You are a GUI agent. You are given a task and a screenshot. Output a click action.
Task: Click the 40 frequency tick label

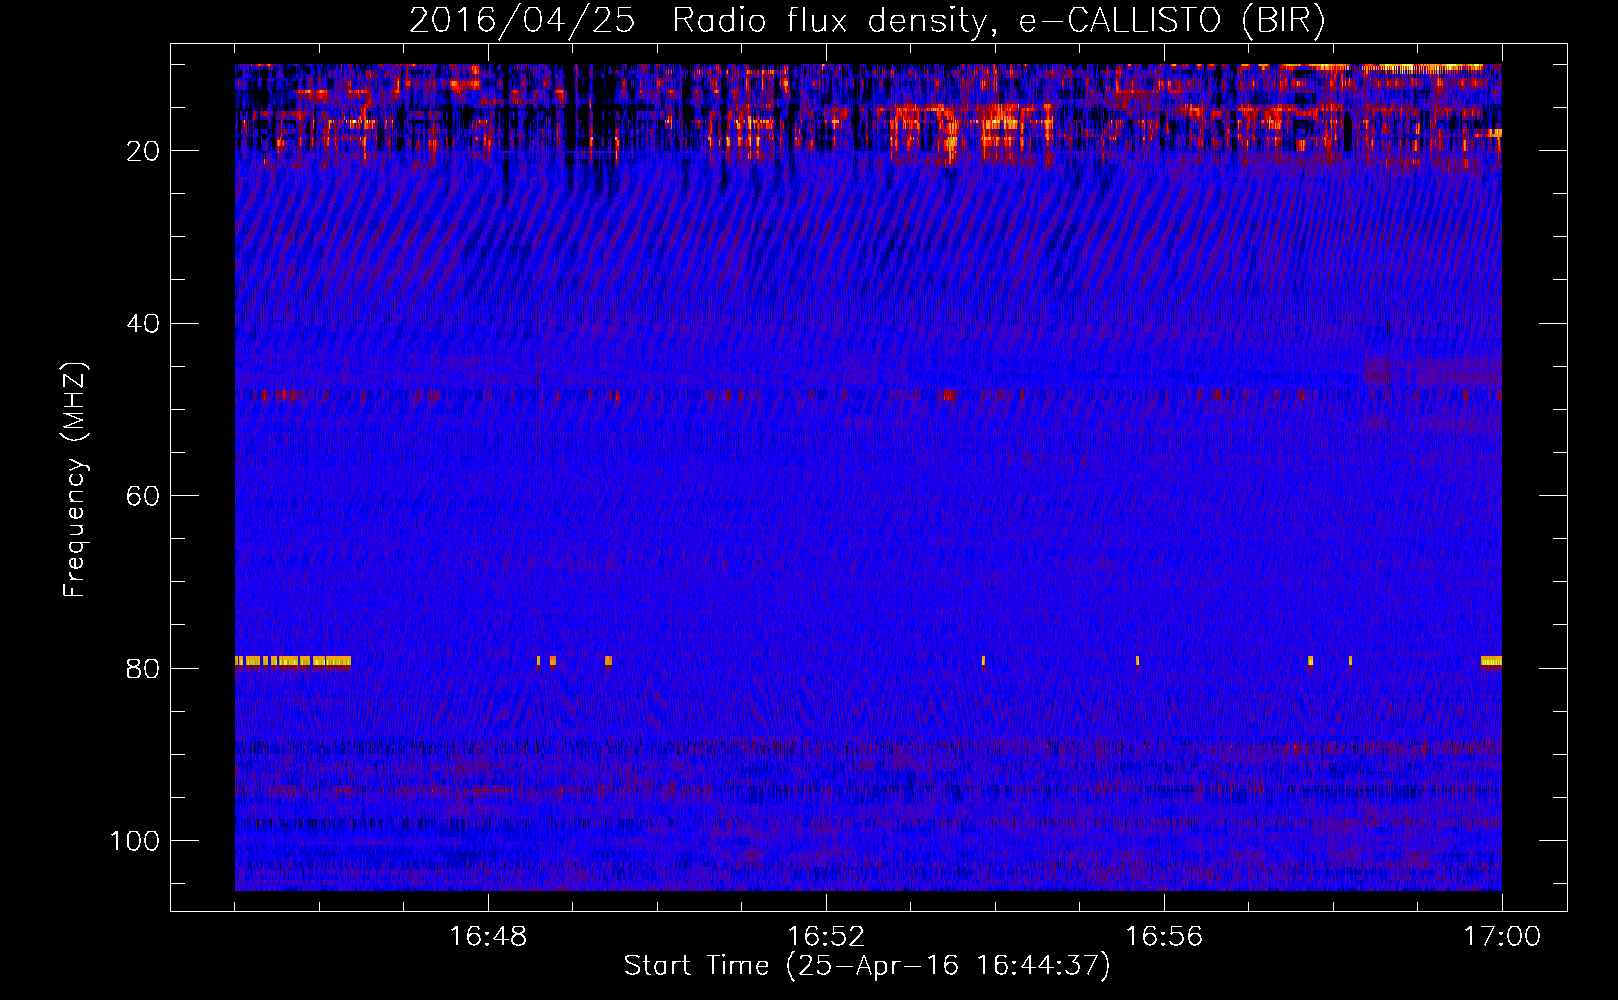click(144, 324)
